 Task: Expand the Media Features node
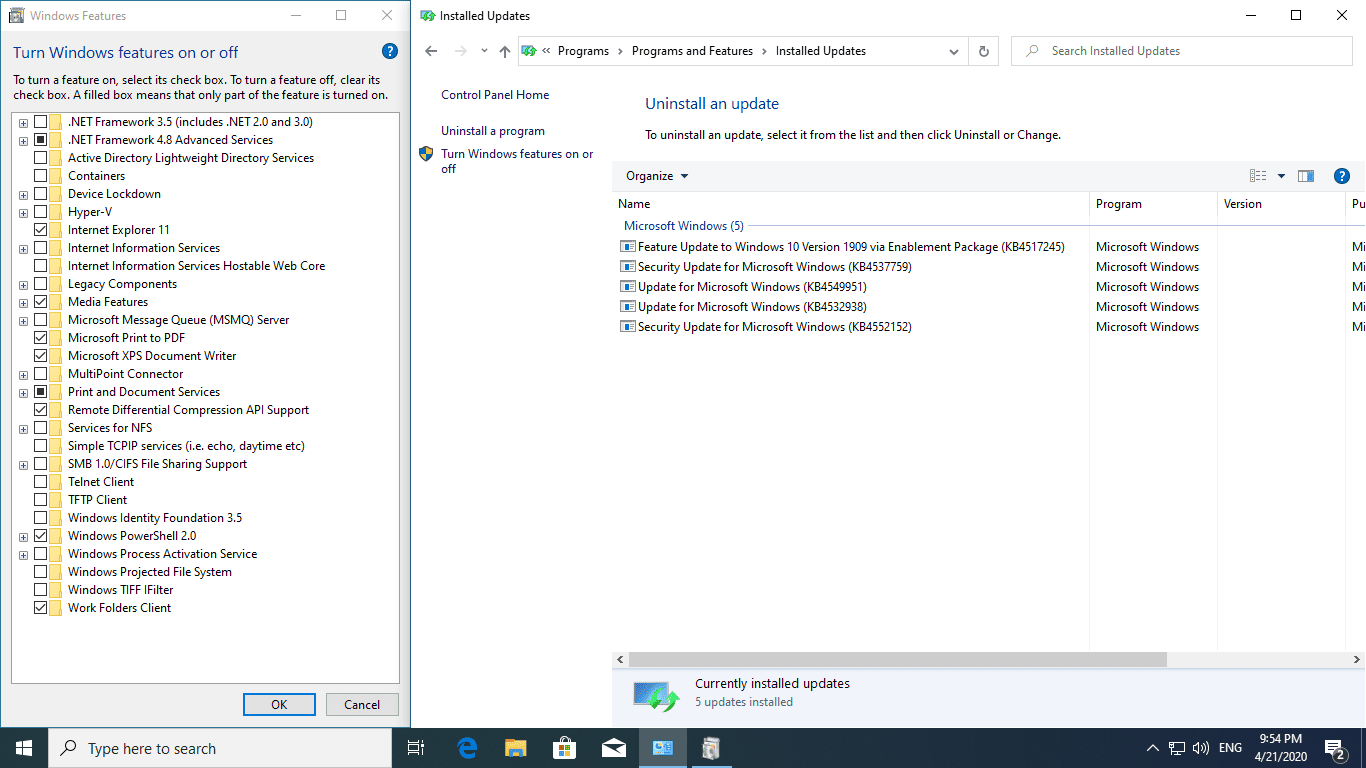pyautogui.click(x=23, y=303)
